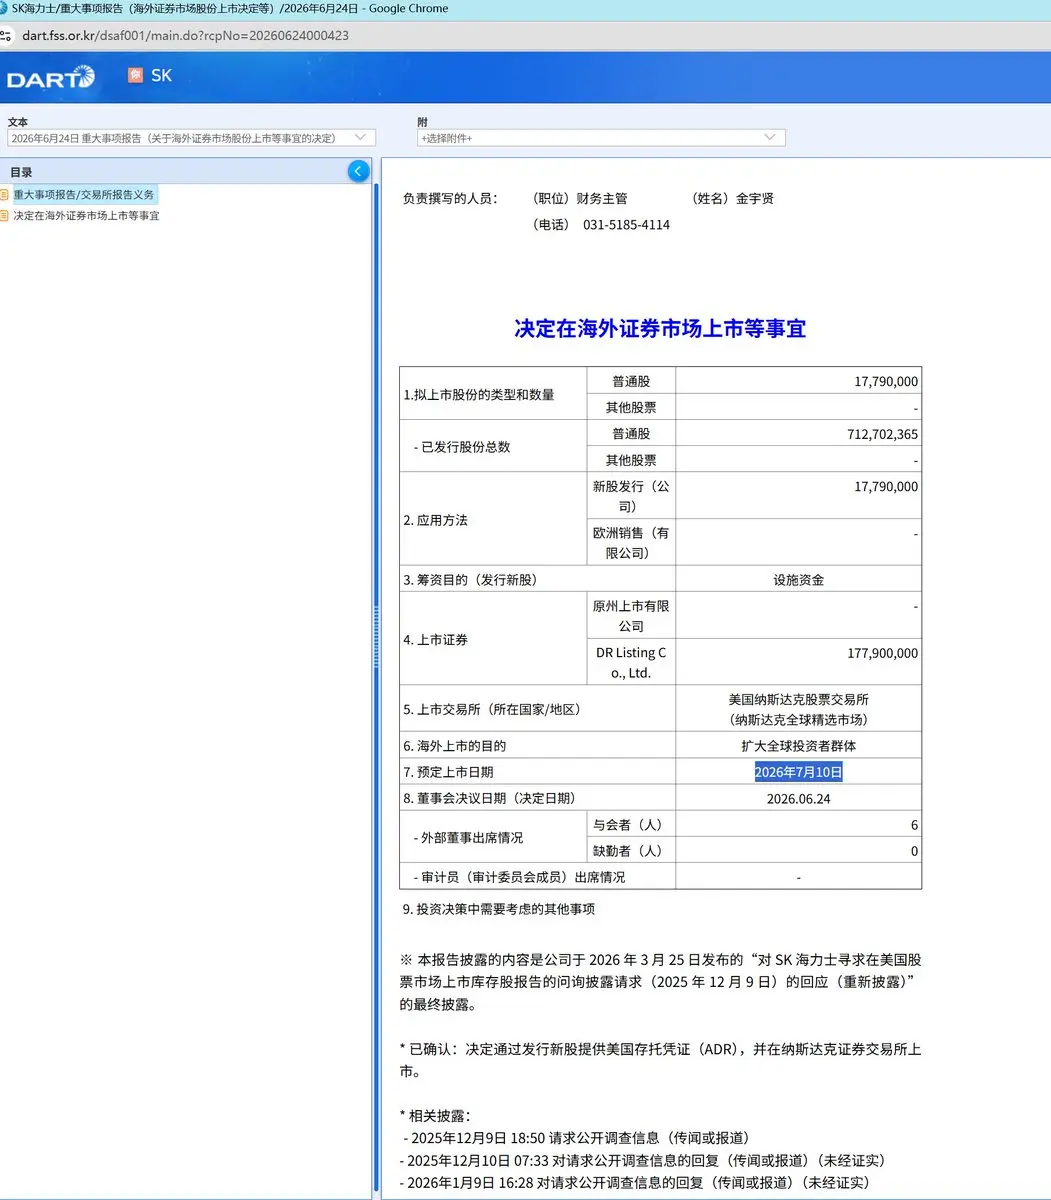Click the line 9. 投资决策中需要考虑的其他事项
This screenshot has width=1051, height=1200.
[x=499, y=909]
